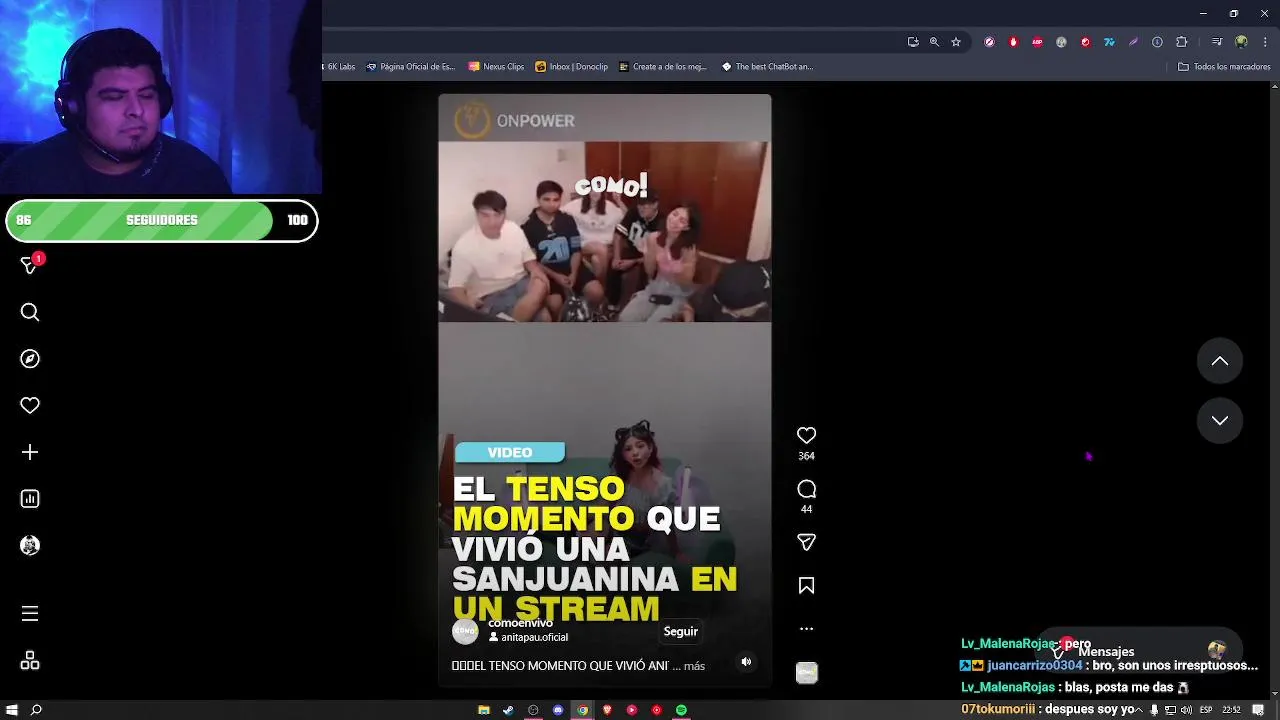Open the hamburger menu icon in sidebar
1280x720 pixels.
click(x=30, y=614)
